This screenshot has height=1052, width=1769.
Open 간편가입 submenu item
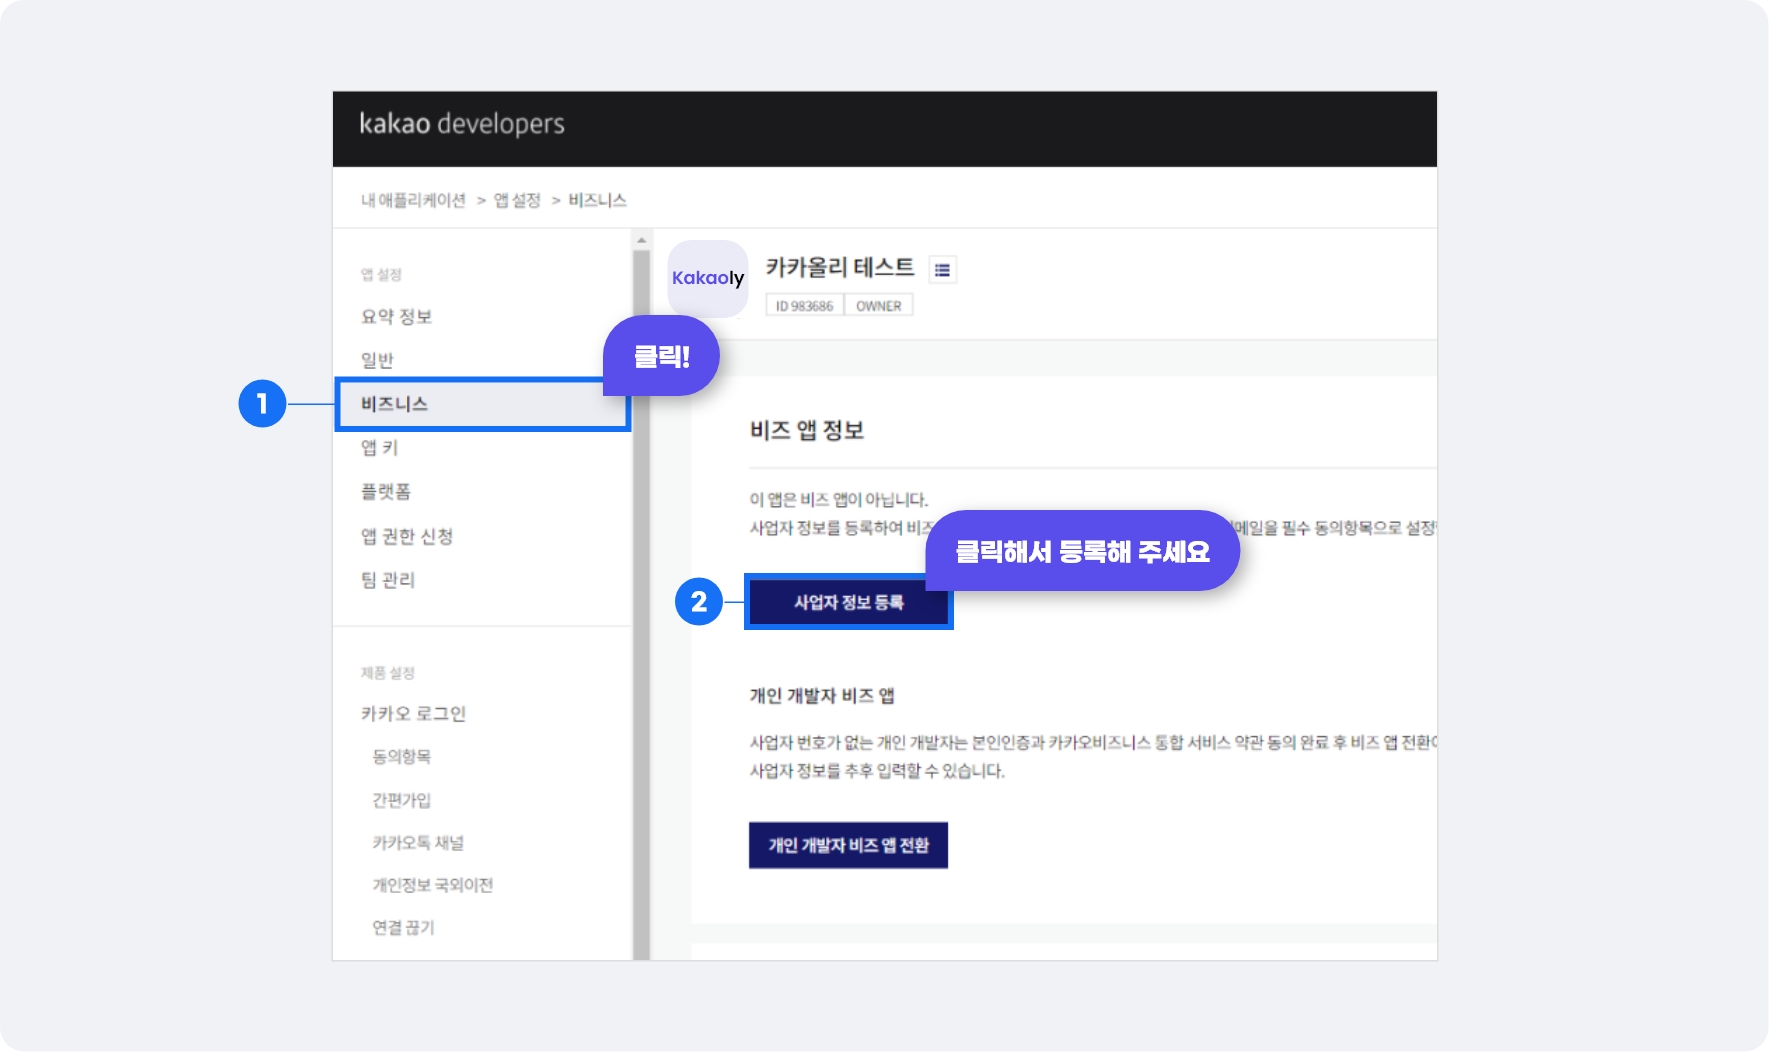click(402, 800)
